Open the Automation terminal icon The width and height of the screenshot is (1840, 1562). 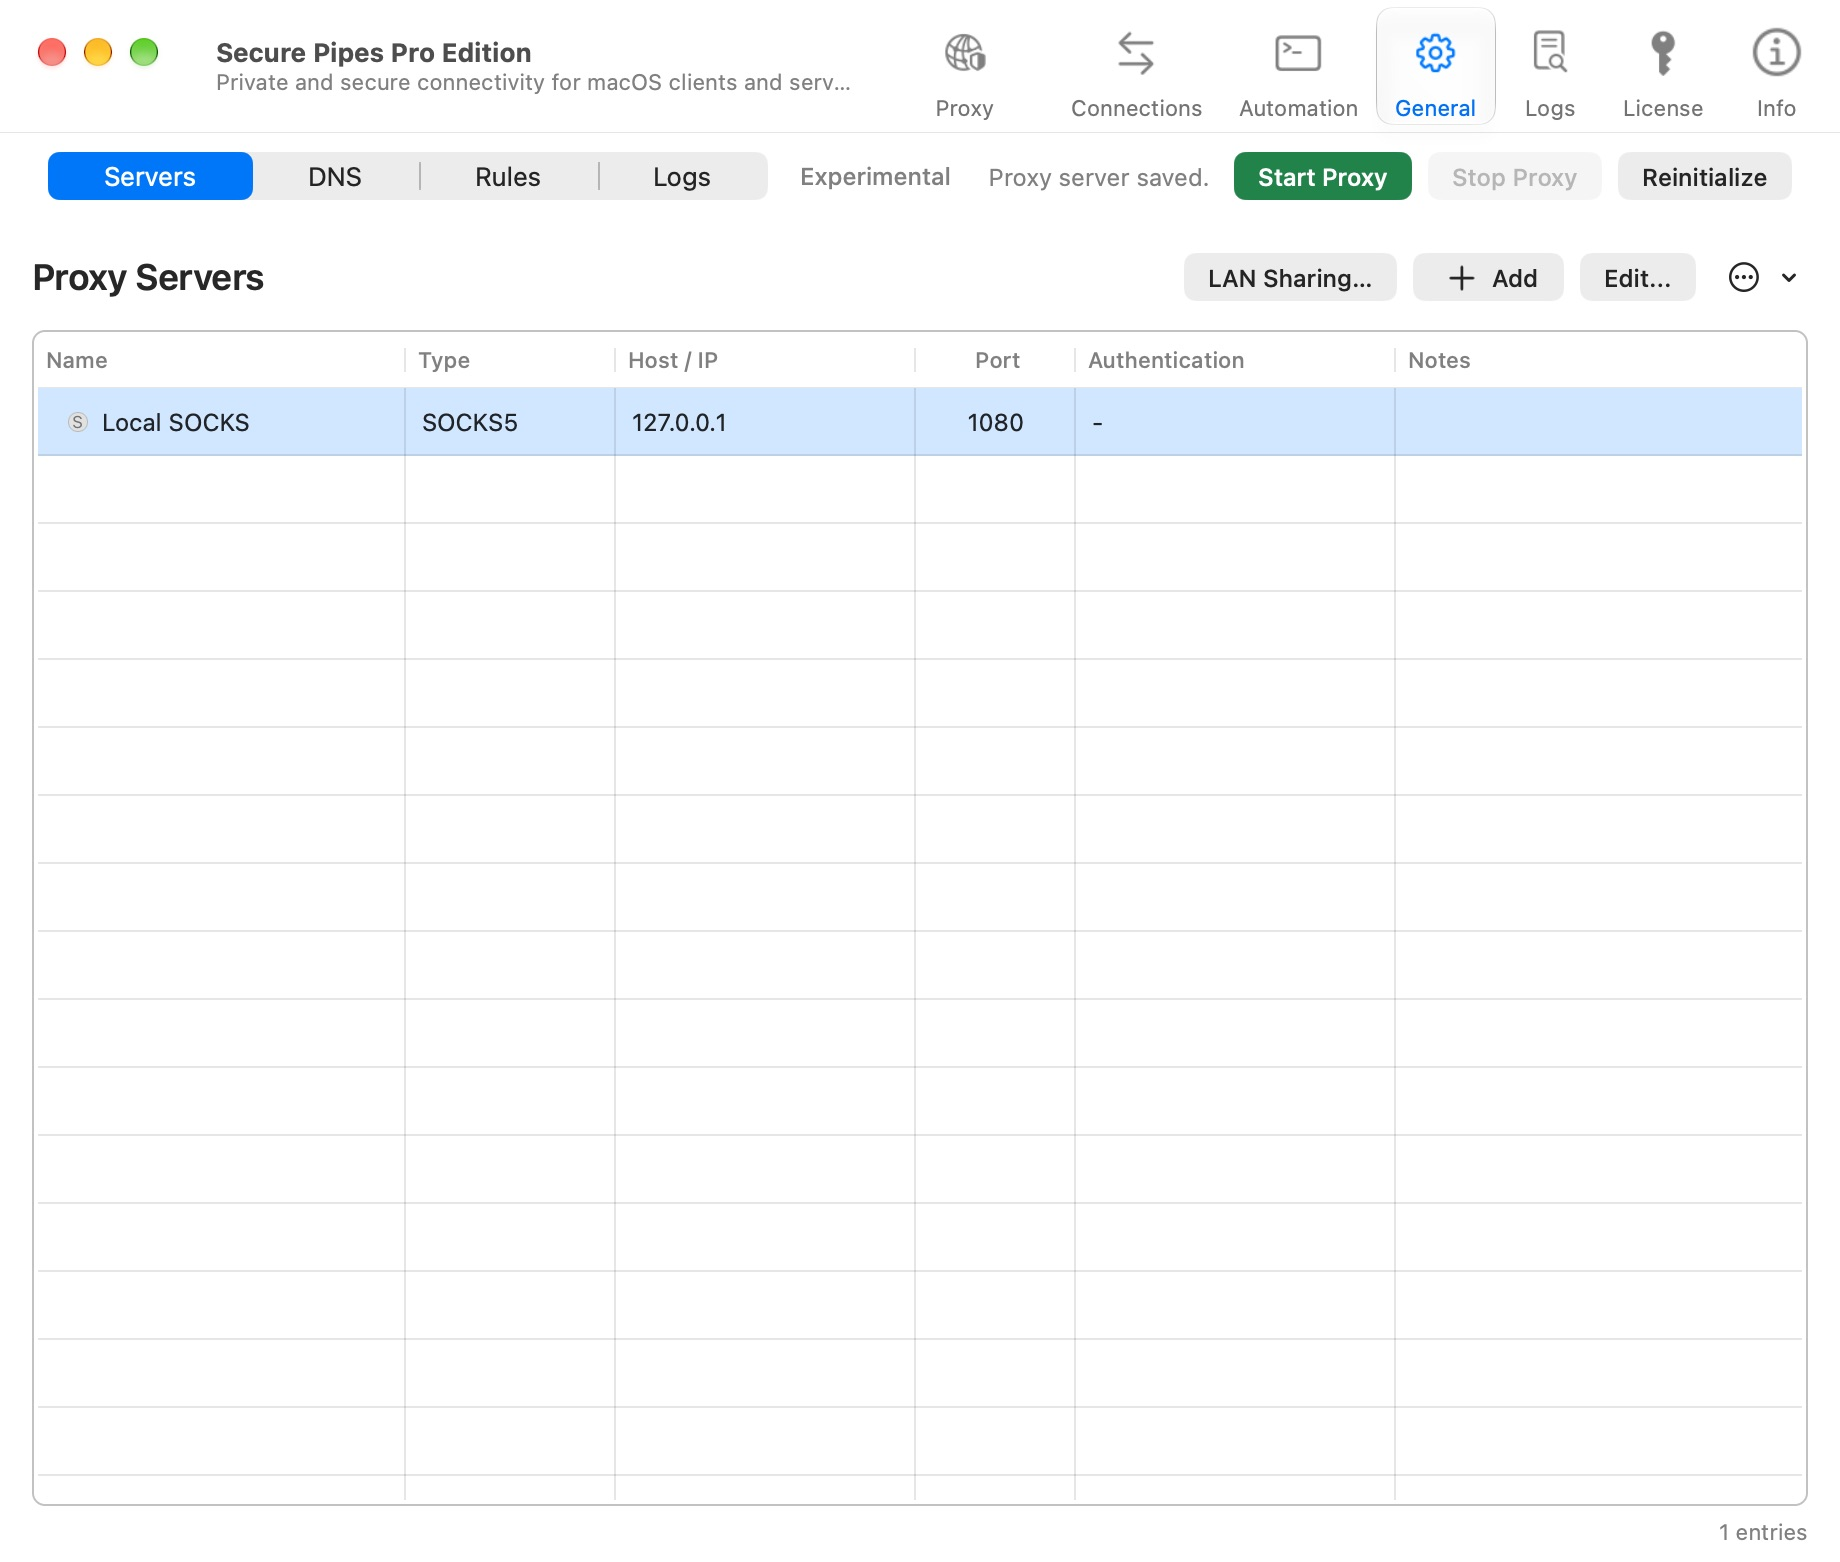click(1298, 53)
